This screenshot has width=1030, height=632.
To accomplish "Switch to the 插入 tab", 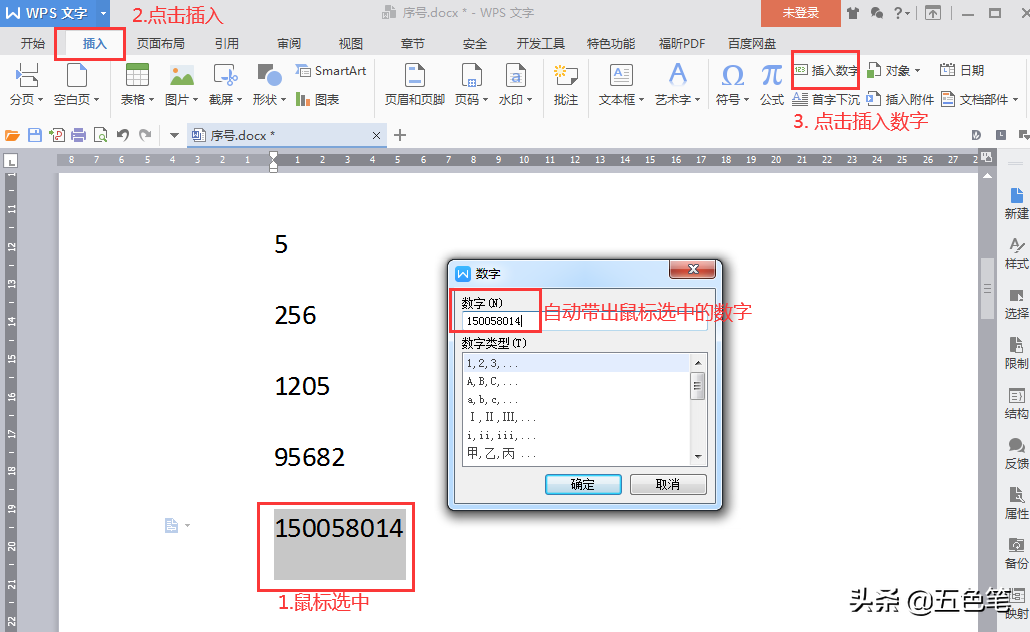I will pyautogui.click(x=94, y=43).
